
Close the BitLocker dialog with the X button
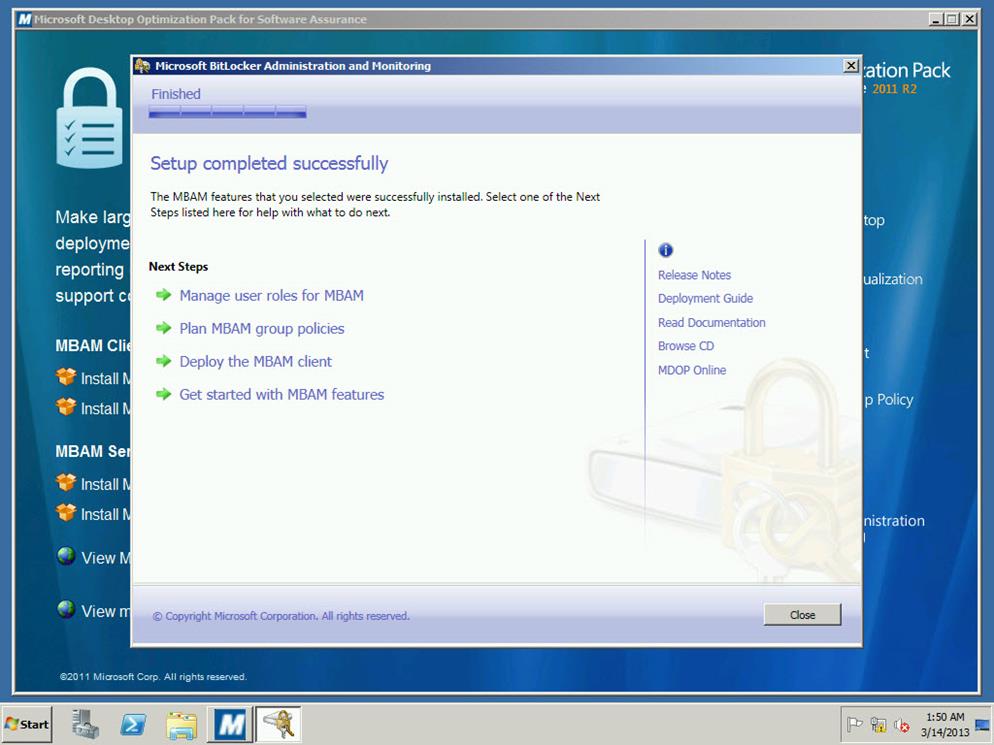[x=851, y=65]
